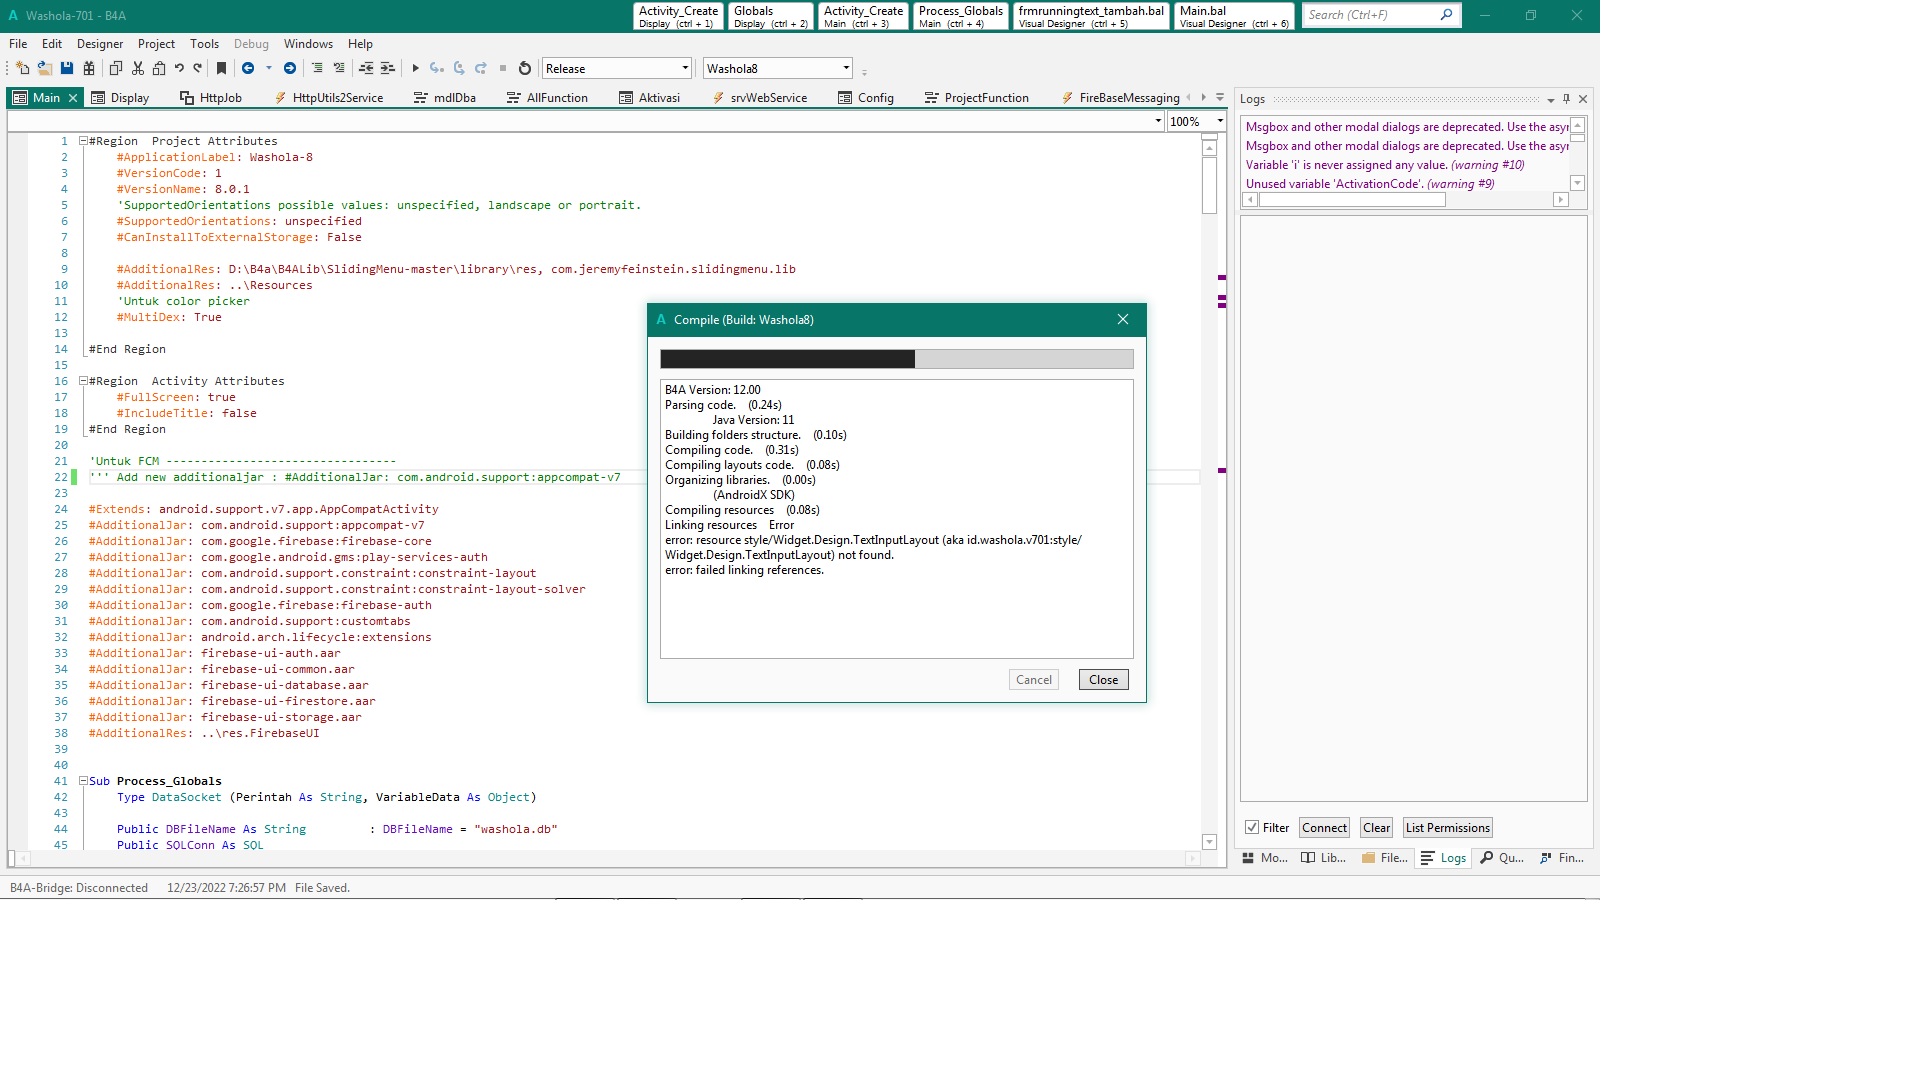Open the Project menu
Viewport: 1920px width, 1080px height.
(x=156, y=44)
